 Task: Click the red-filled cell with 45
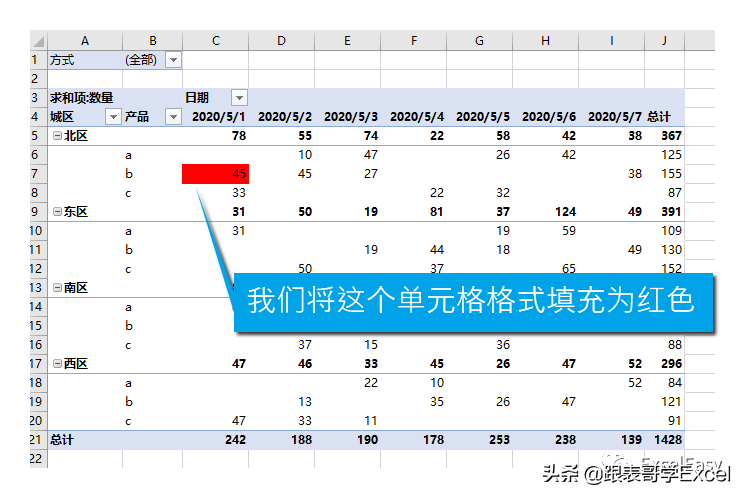tap(215, 174)
